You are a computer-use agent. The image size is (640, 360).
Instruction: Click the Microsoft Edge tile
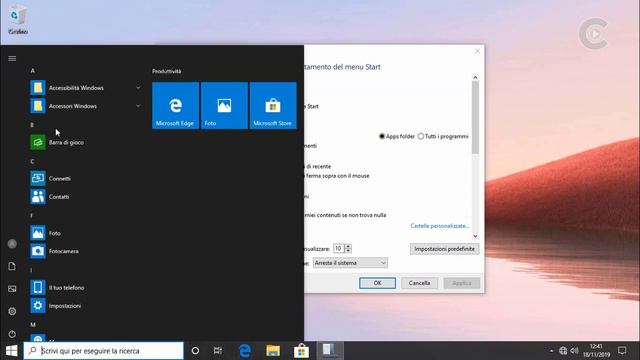pyautogui.click(x=176, y=106)
